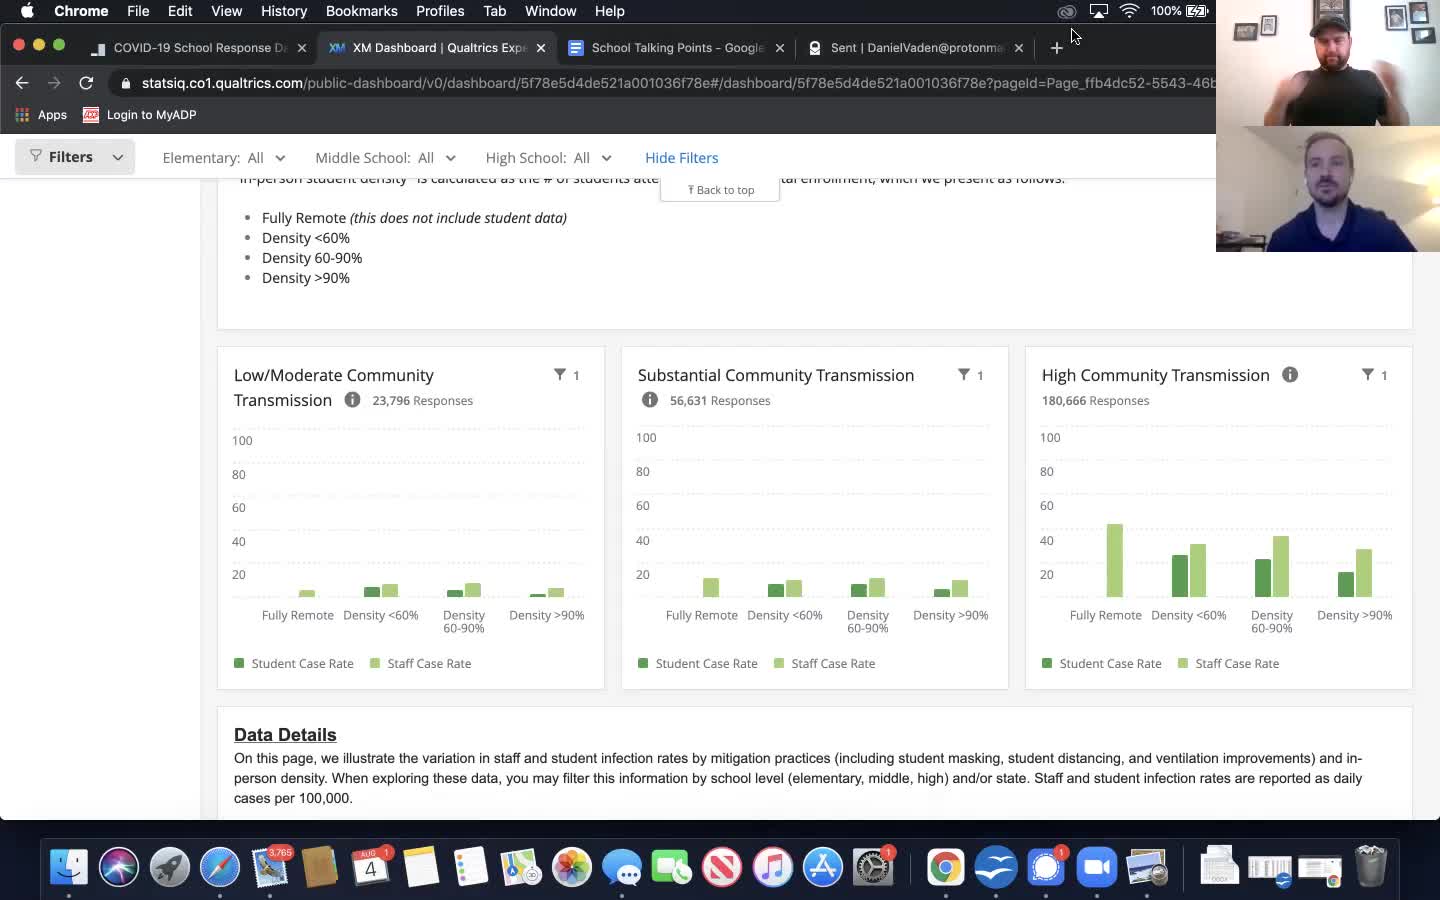Toggle Staff Case Rate legend in High chart
The image size is (1440, 900).
tap(1229, 663)
